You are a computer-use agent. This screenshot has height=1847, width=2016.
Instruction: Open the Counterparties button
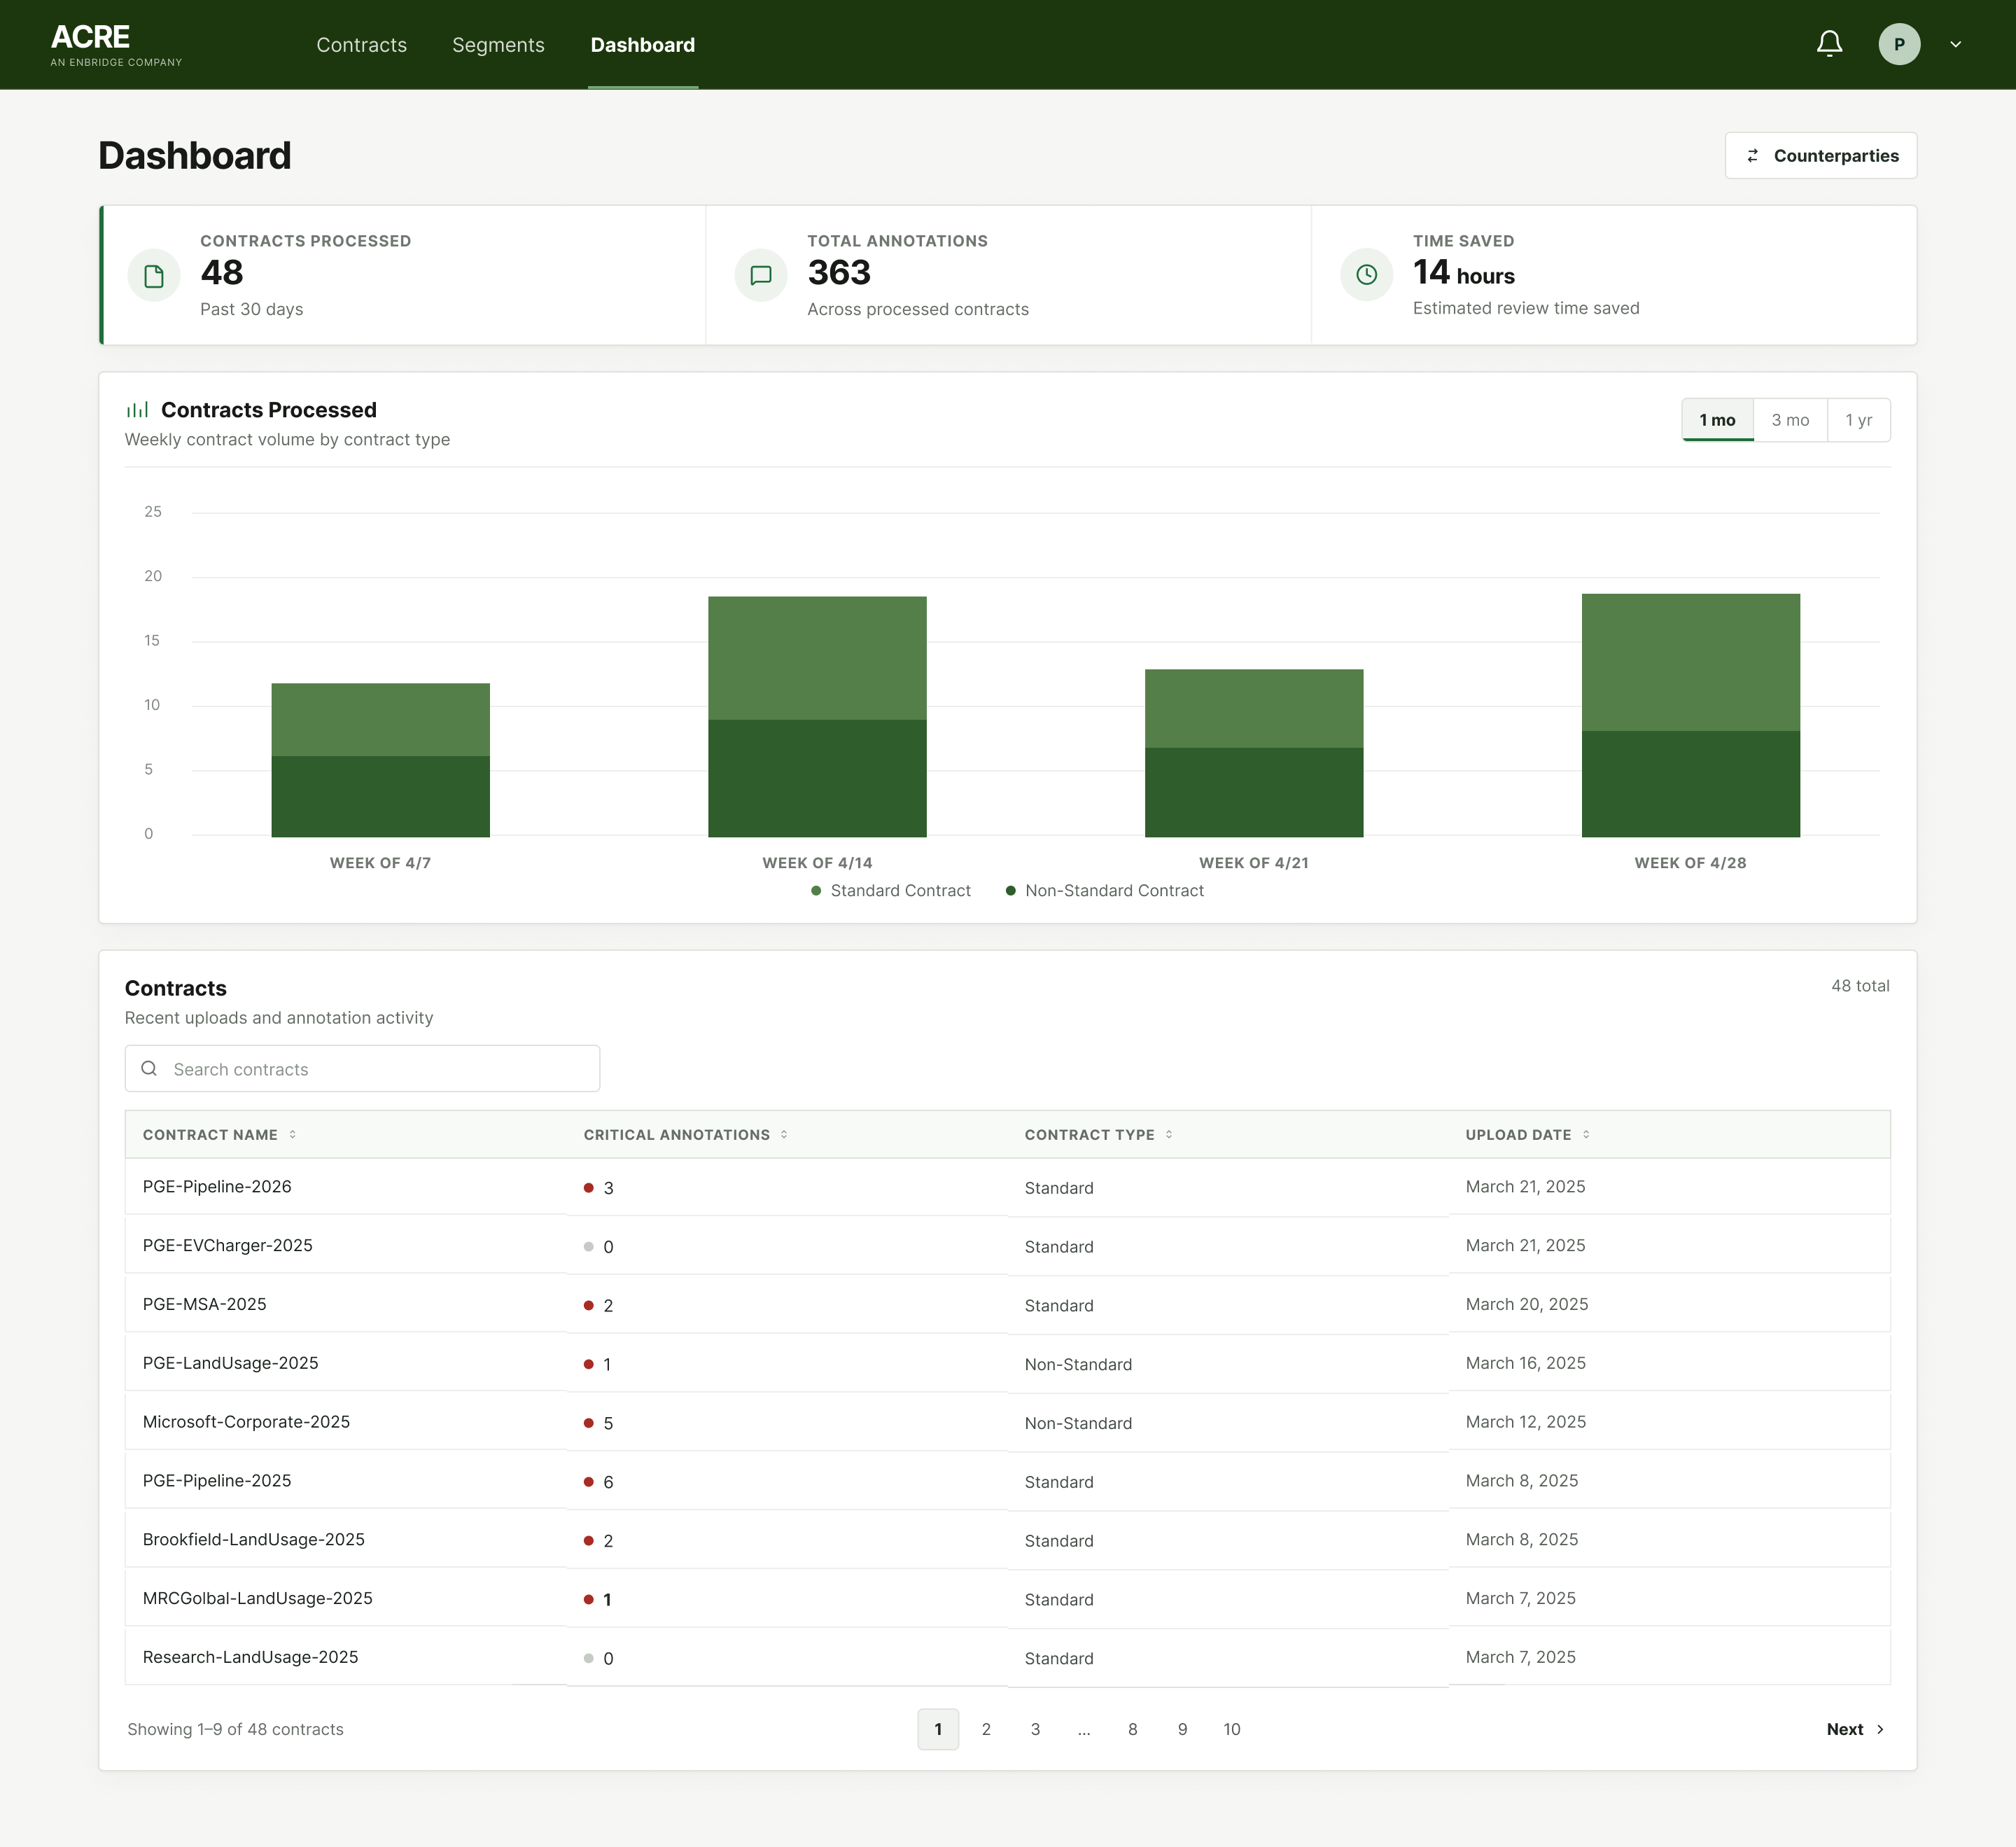(1820, 156)
